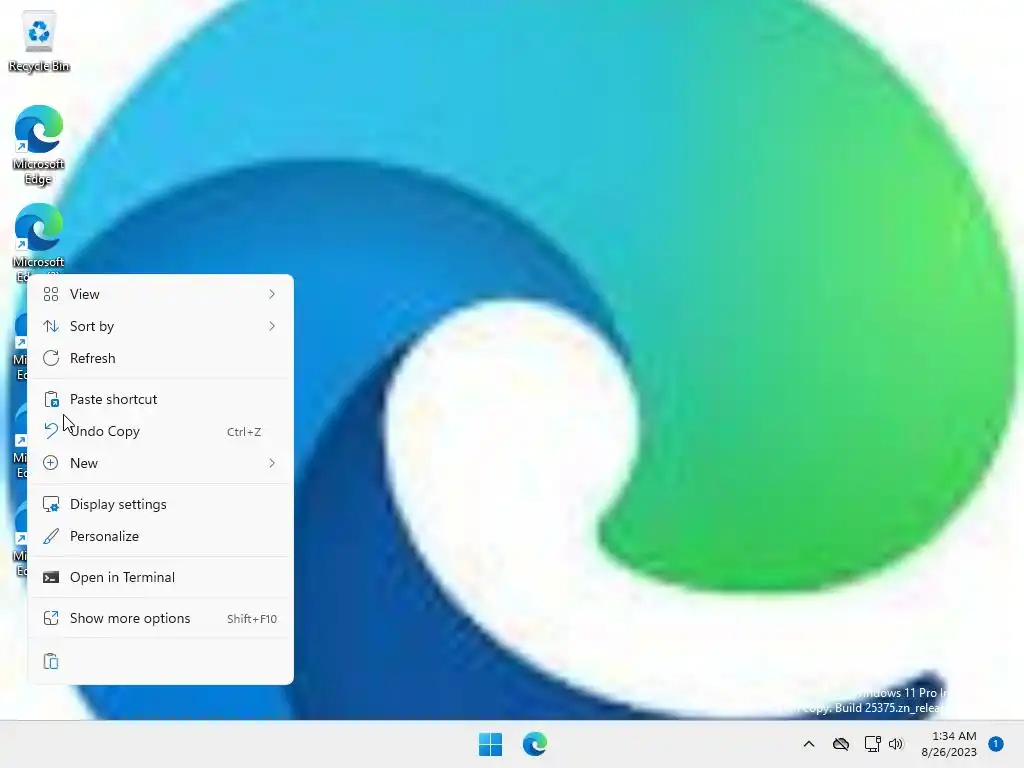Click the View grid icon

51,294
